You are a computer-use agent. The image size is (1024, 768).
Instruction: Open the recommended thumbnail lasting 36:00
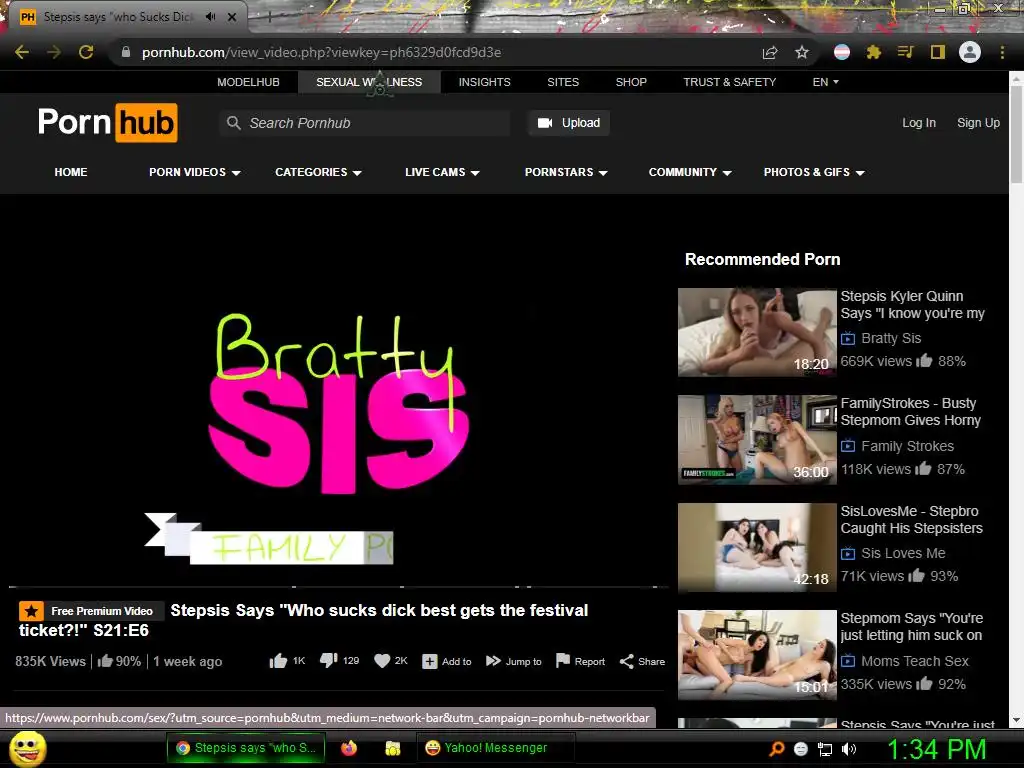pos(757,440)
